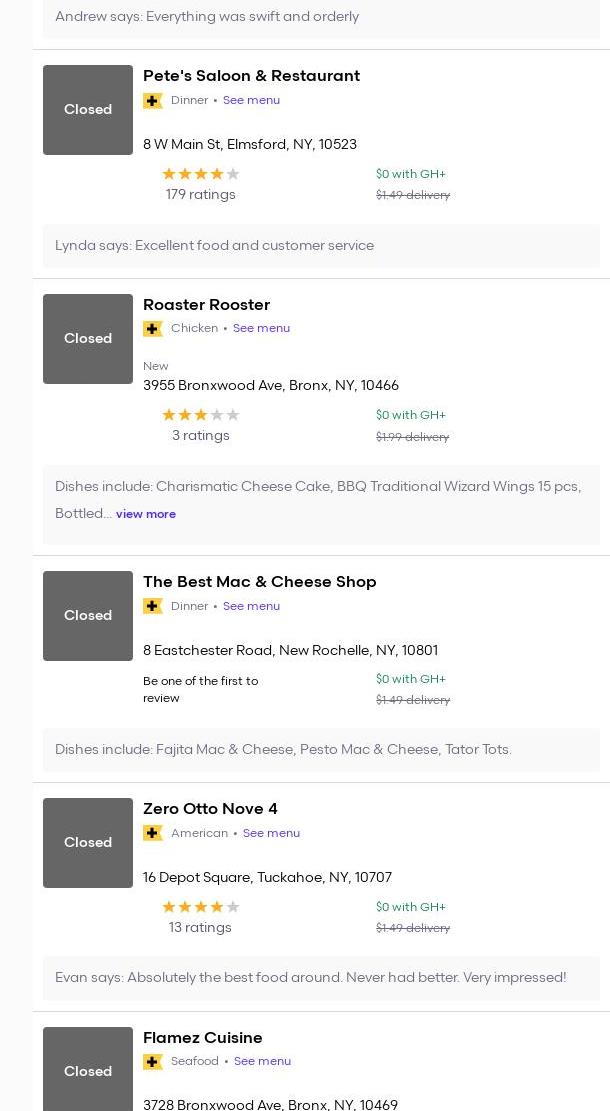This screenshot has height=1111, width=610.
Task: Click the GH+ badge under Zero Otto Nove 4
Action: (153, 833)
